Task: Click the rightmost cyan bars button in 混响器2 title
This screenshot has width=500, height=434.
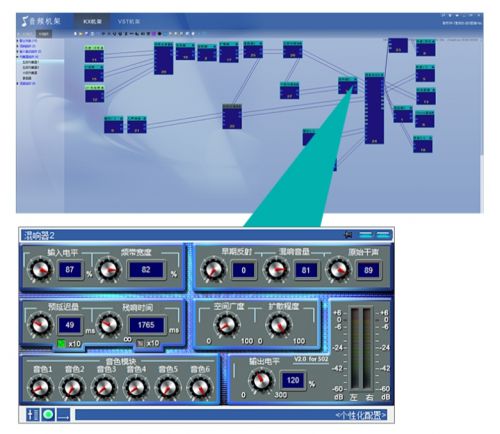Action: [382, 235]
